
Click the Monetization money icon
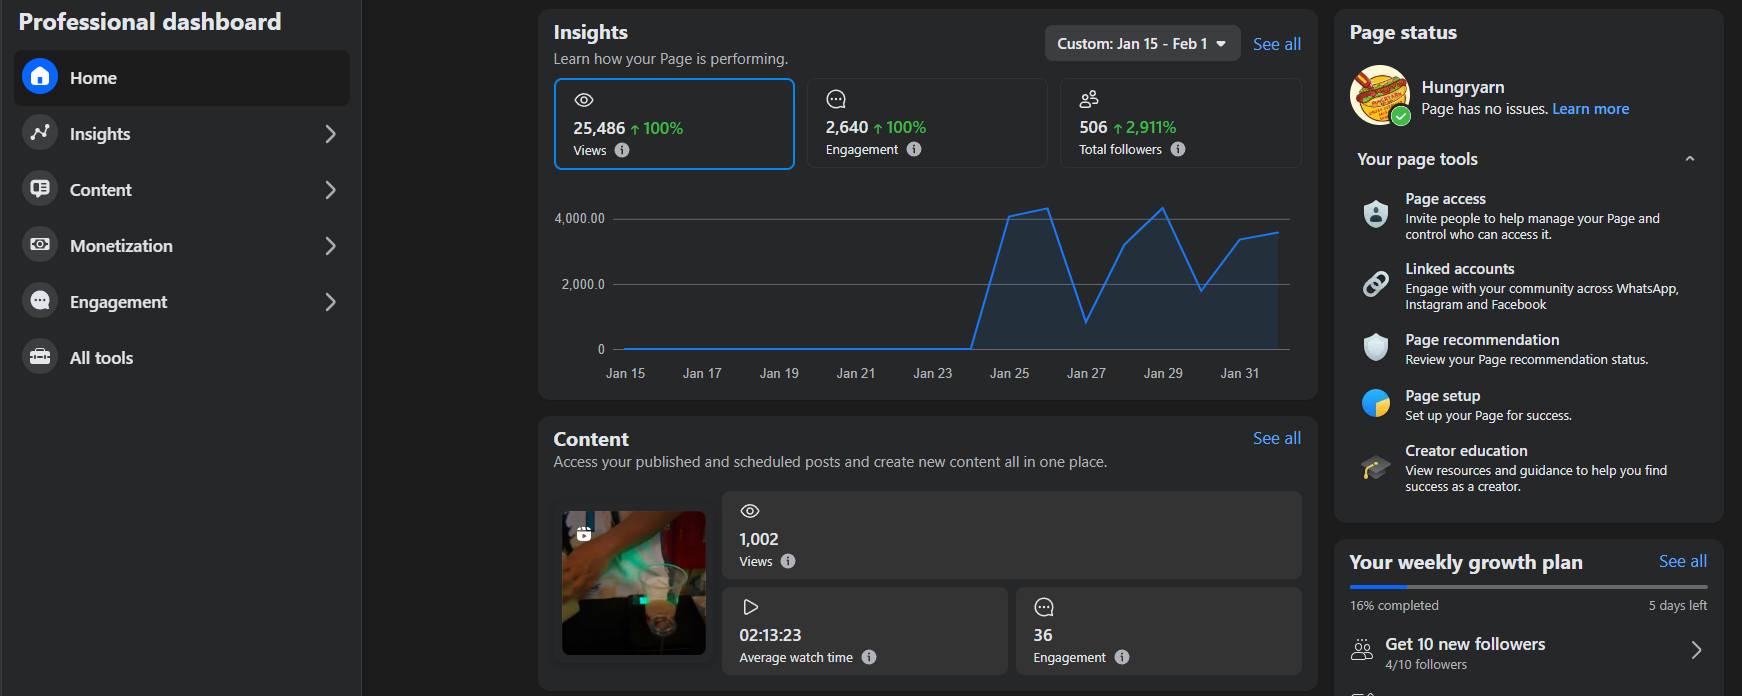[40, 245]
